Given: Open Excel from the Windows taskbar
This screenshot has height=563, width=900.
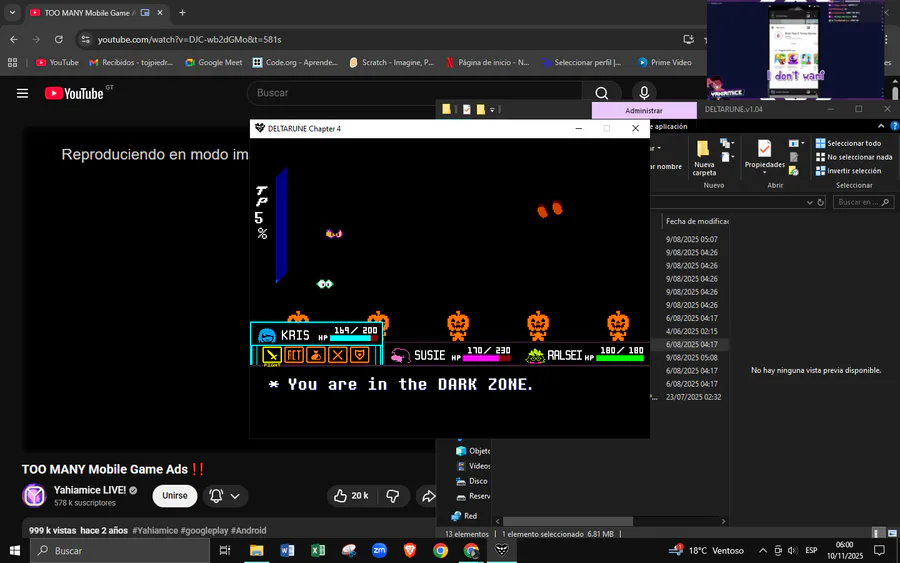Looking at the screenshot, I should [x=317, y=550].
